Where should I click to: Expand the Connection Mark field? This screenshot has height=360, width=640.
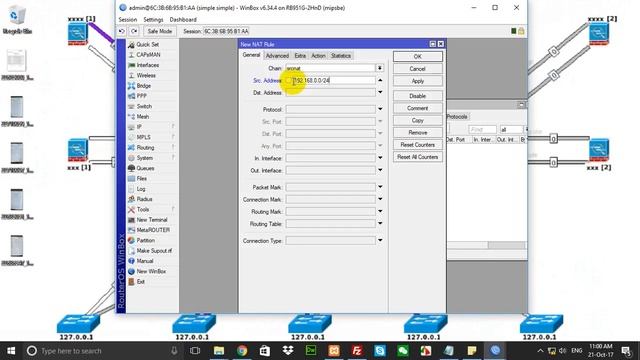click(x=380, y=199)
